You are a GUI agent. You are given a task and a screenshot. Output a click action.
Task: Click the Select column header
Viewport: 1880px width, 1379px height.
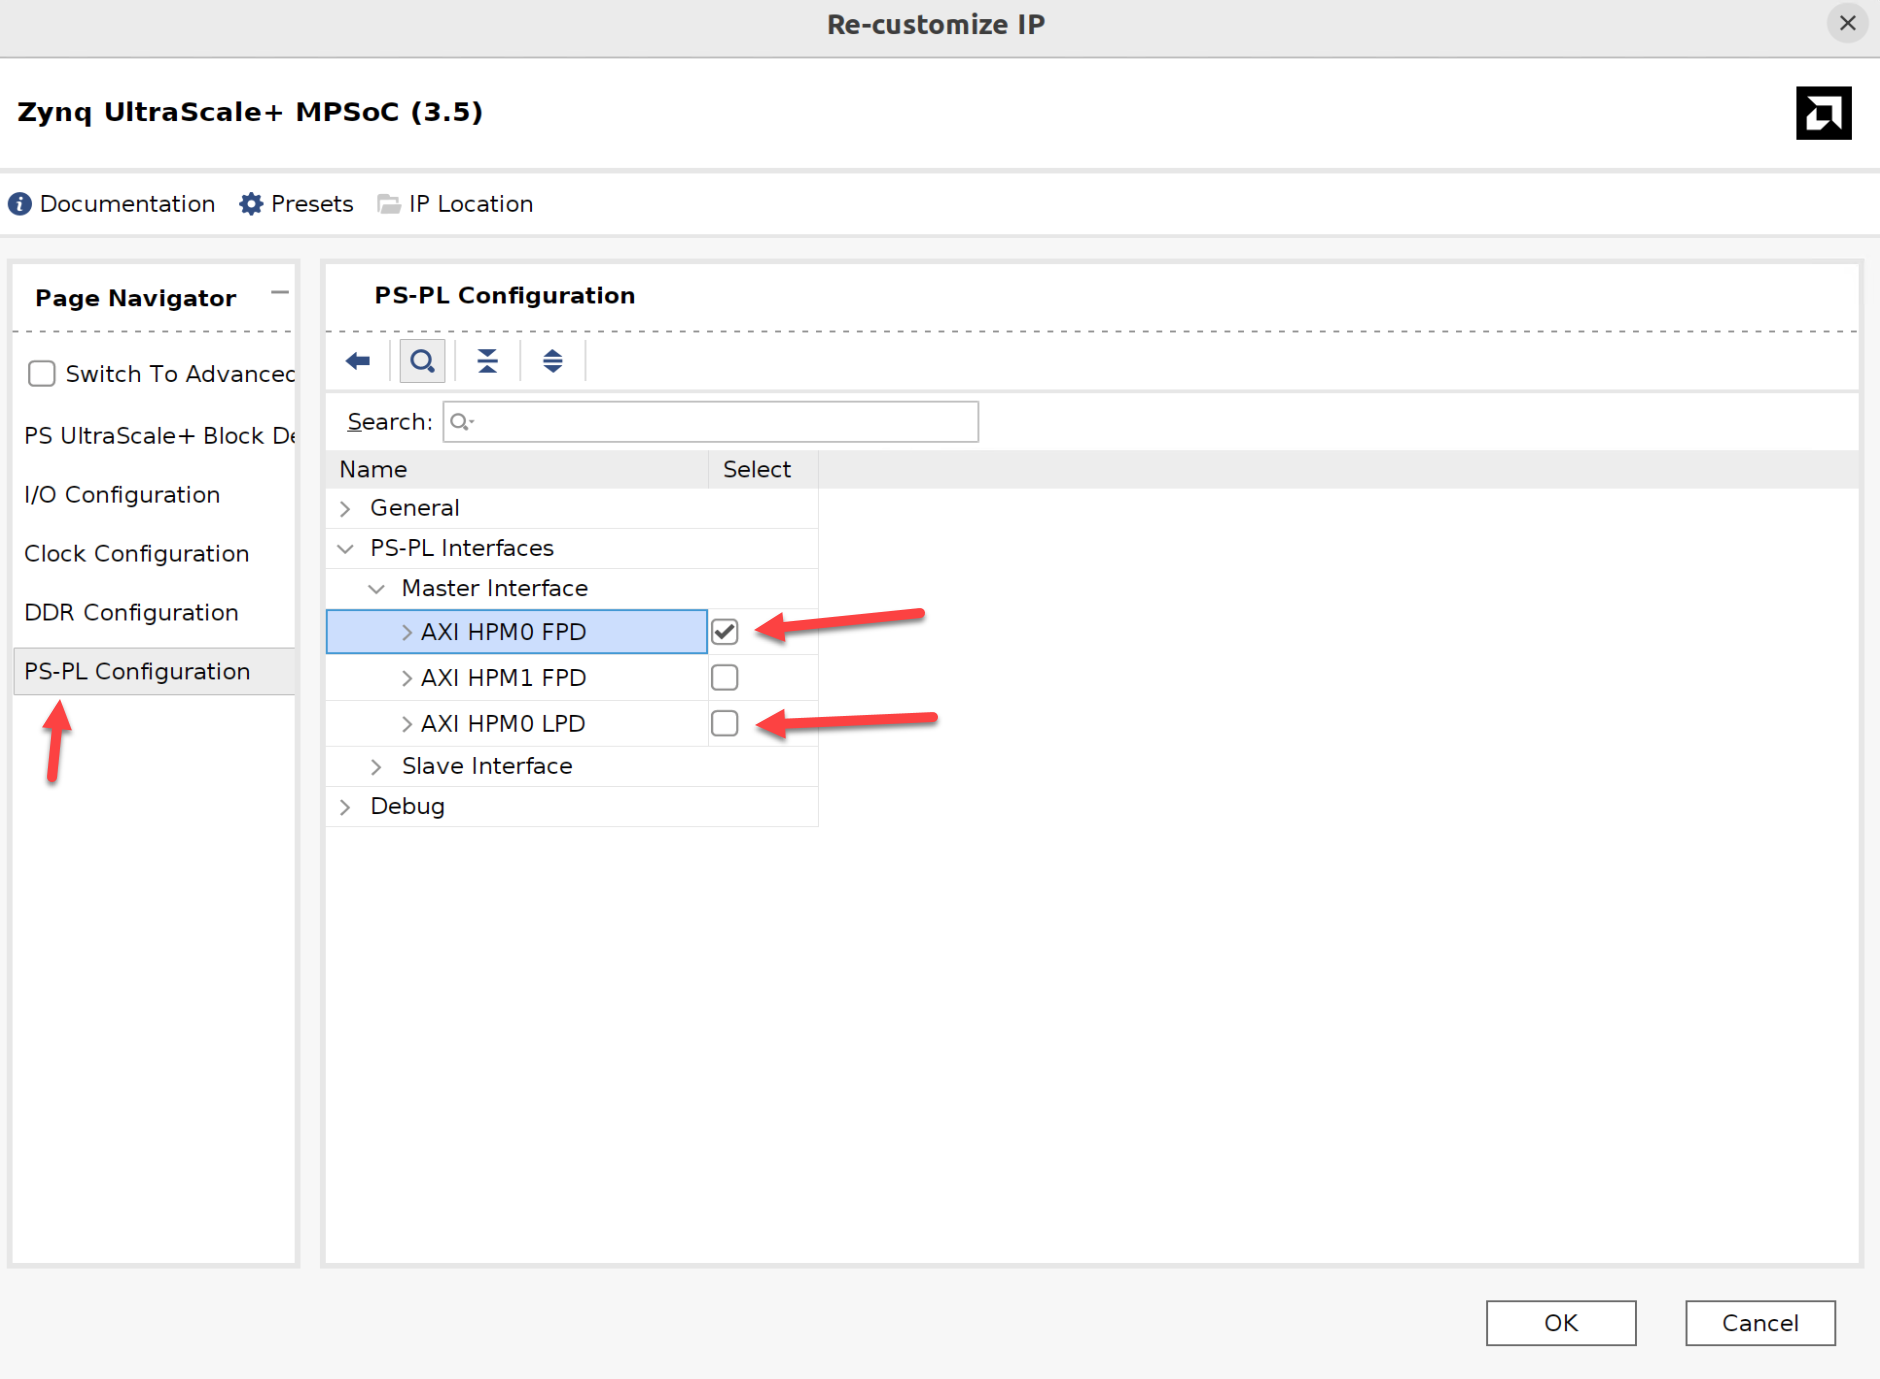764,470
